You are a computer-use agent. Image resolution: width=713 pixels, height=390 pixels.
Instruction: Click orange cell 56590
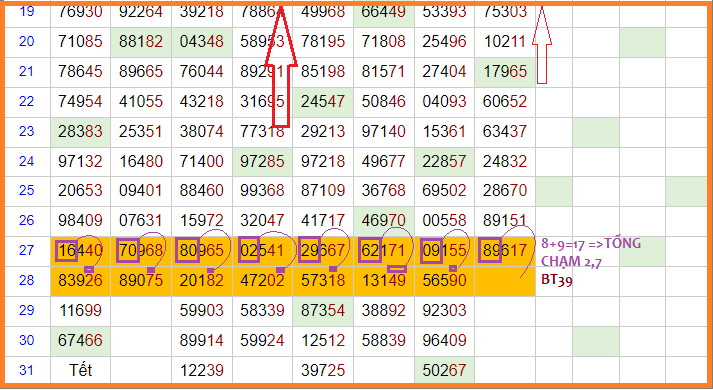pyautogui.click(x=444, y=281)
